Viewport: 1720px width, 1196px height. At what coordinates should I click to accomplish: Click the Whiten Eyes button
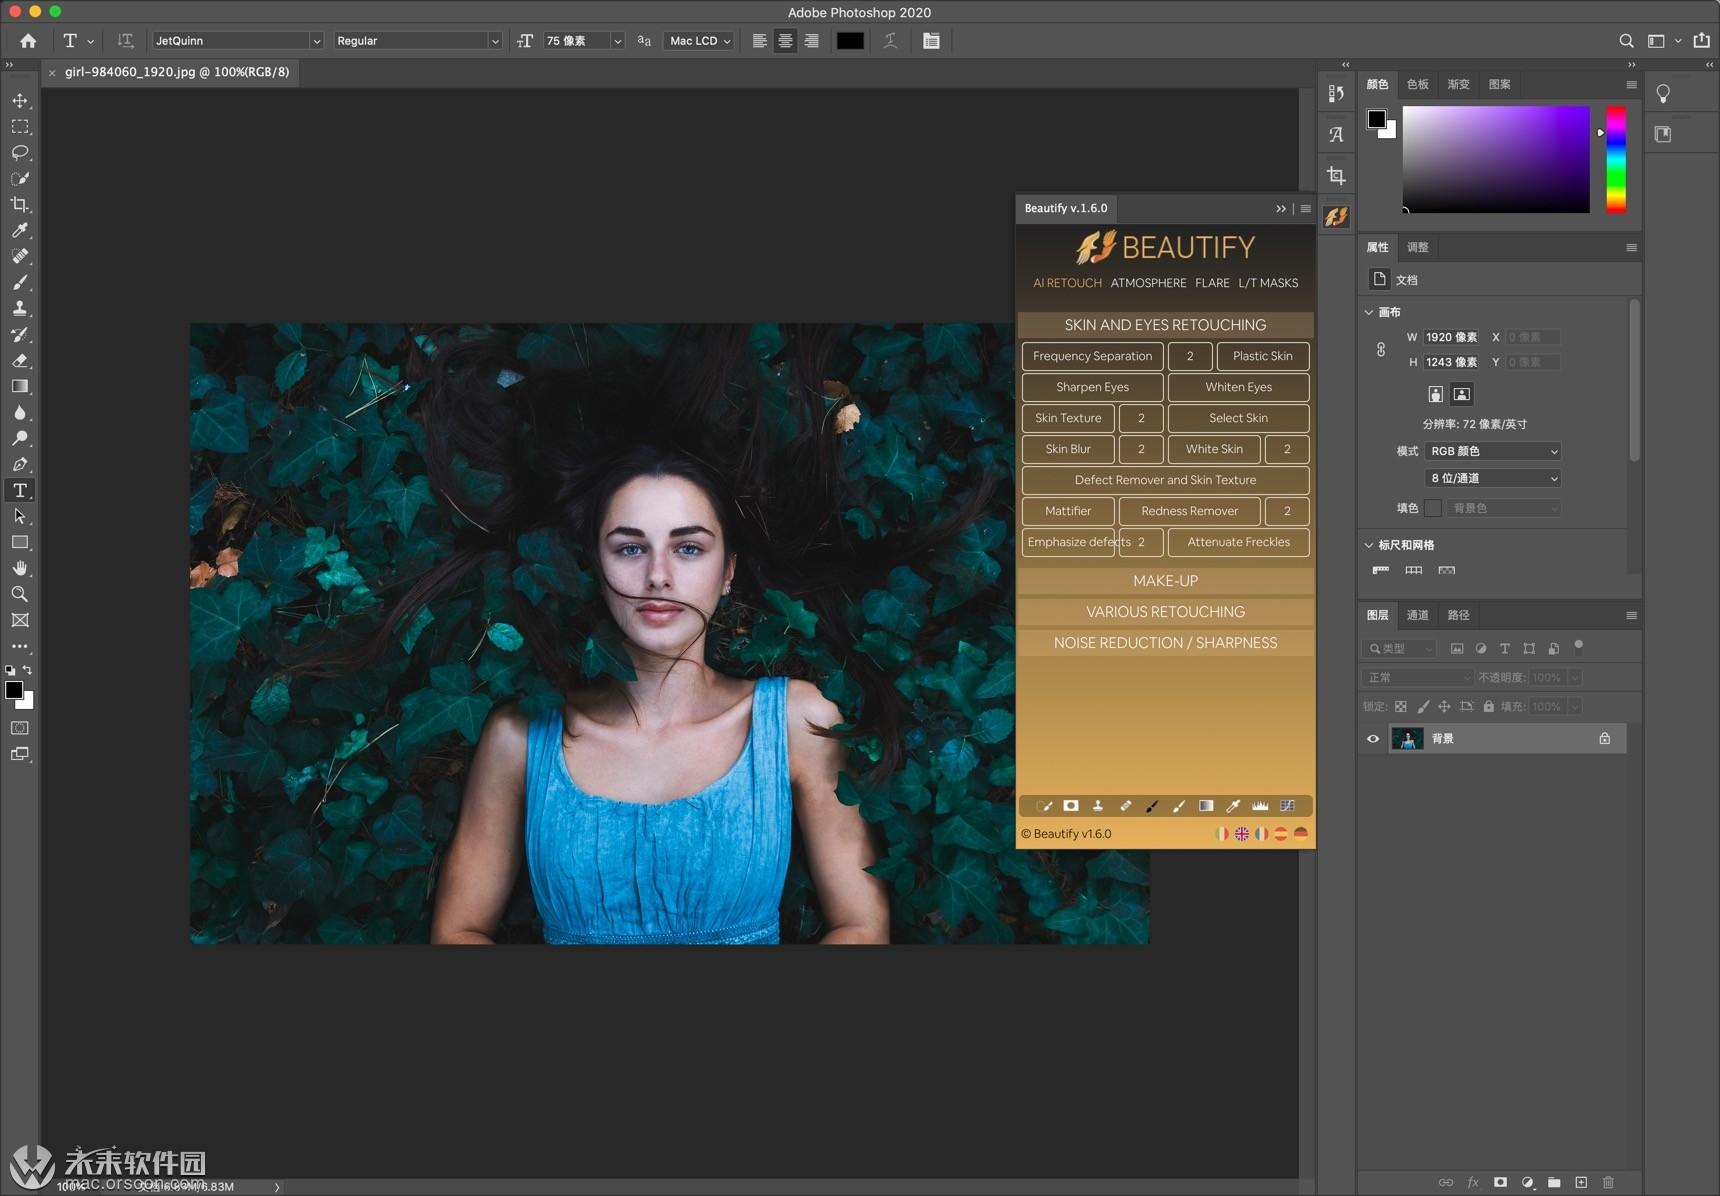[x=1239, y=387]
